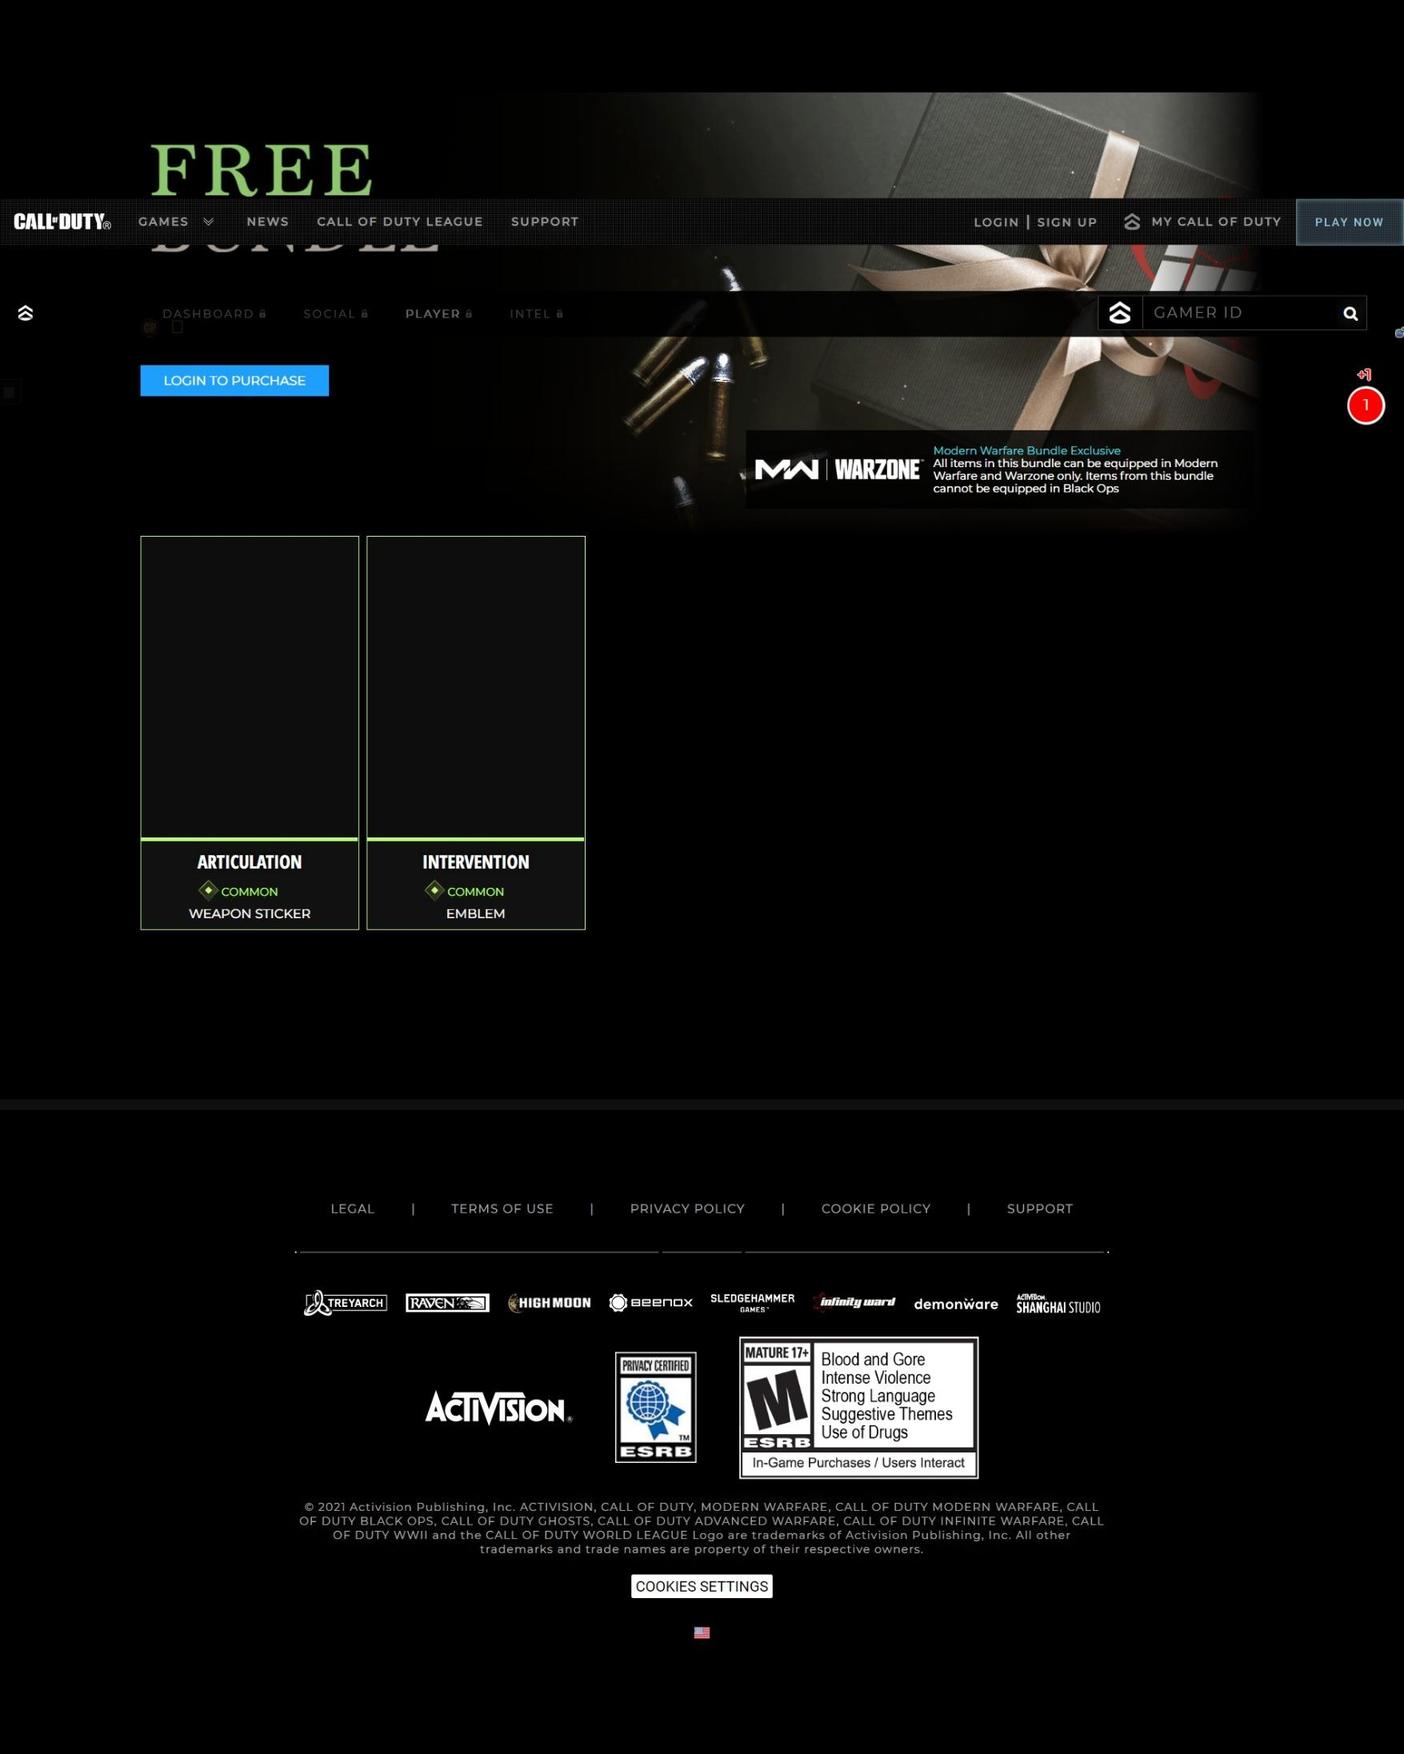This screenshot has height=1754, width=1404.
Task: Select the Player tab
Action: click(x=438, y=314)
